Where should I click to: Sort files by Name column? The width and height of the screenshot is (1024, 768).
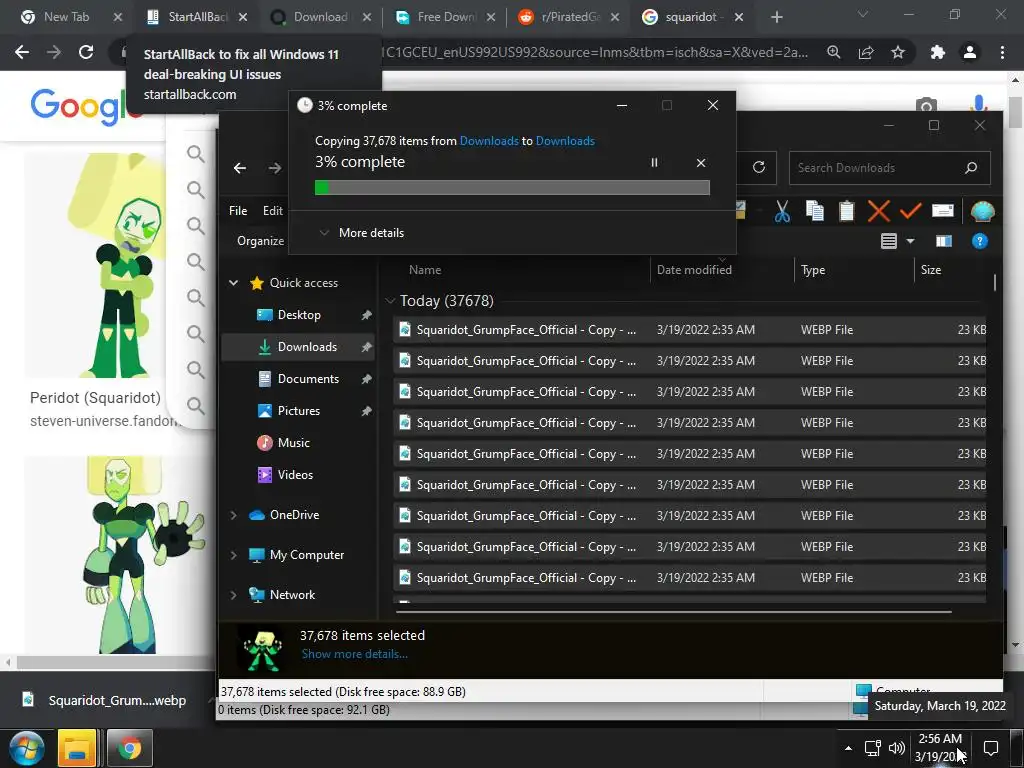425,270
